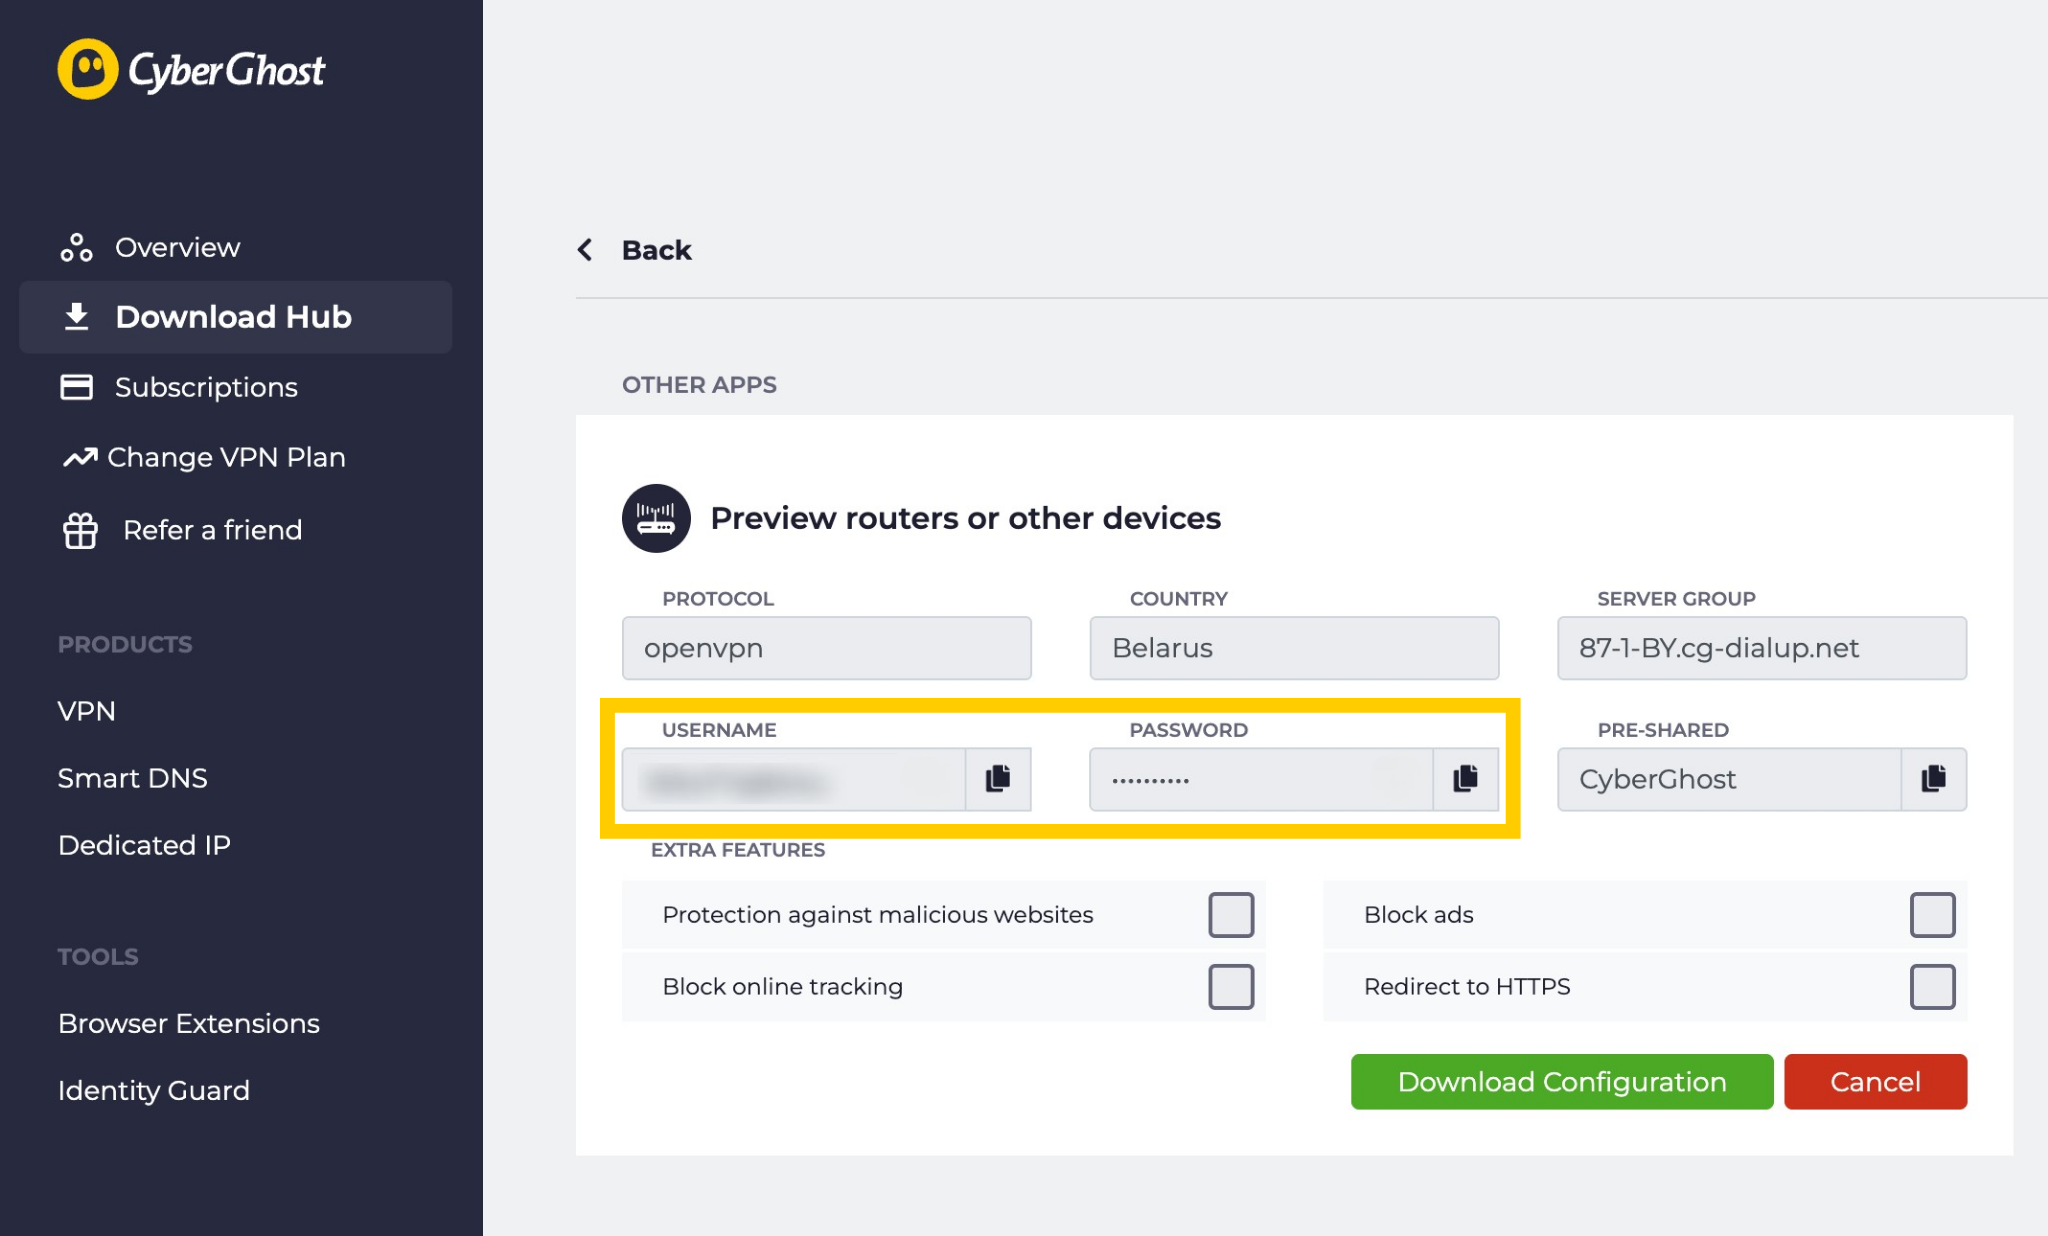Click the red Cancel button
The image size is (2048, 1236).
[x=1876, y=1082]
